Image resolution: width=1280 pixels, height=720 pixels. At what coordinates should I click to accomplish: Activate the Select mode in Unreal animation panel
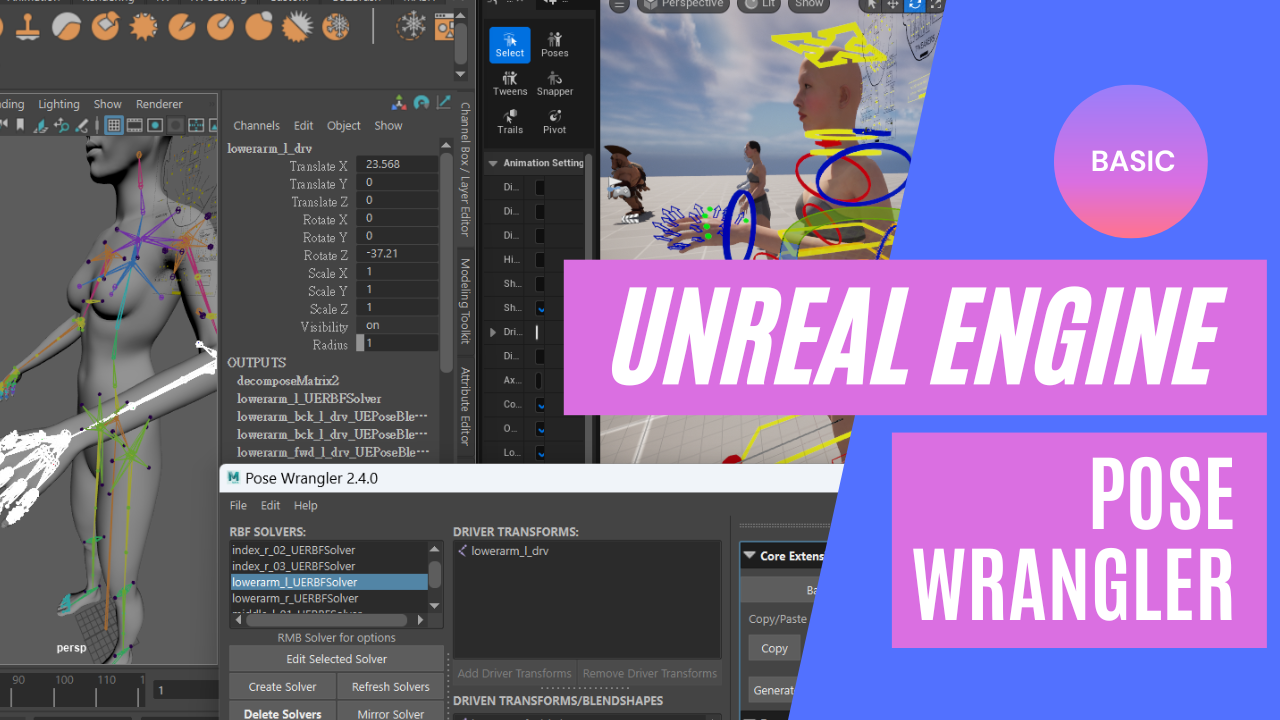coord(510,45)
